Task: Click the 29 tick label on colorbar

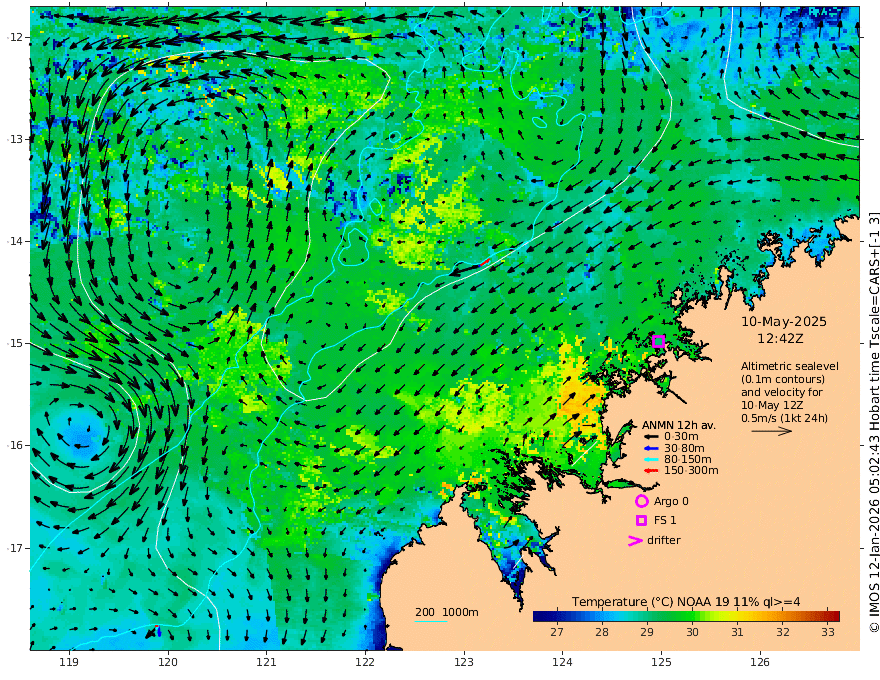Action: pos(647,632)
